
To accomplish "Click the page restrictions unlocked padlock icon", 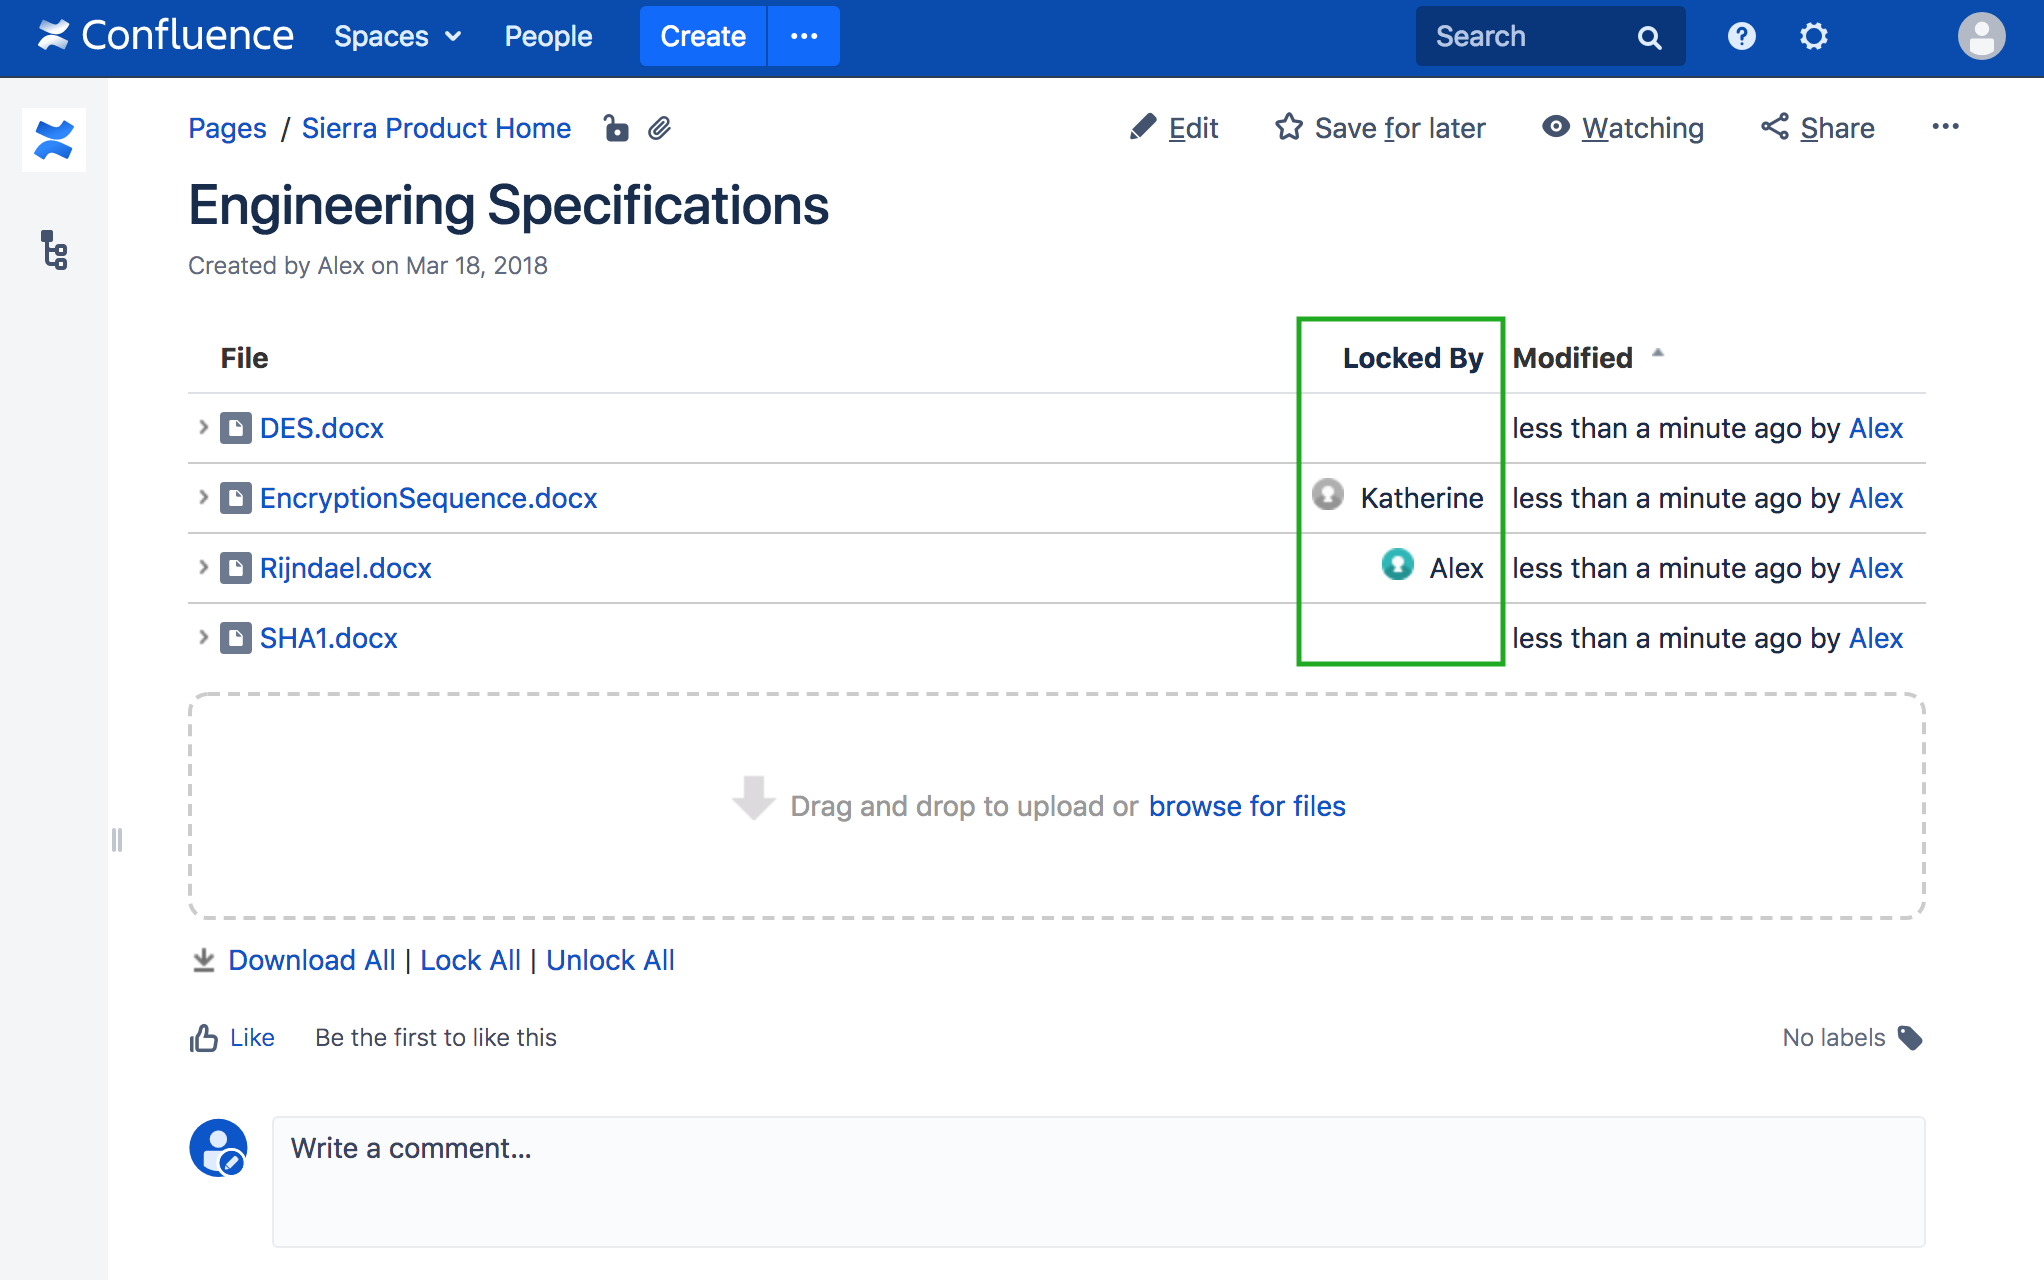I will 616,128.
